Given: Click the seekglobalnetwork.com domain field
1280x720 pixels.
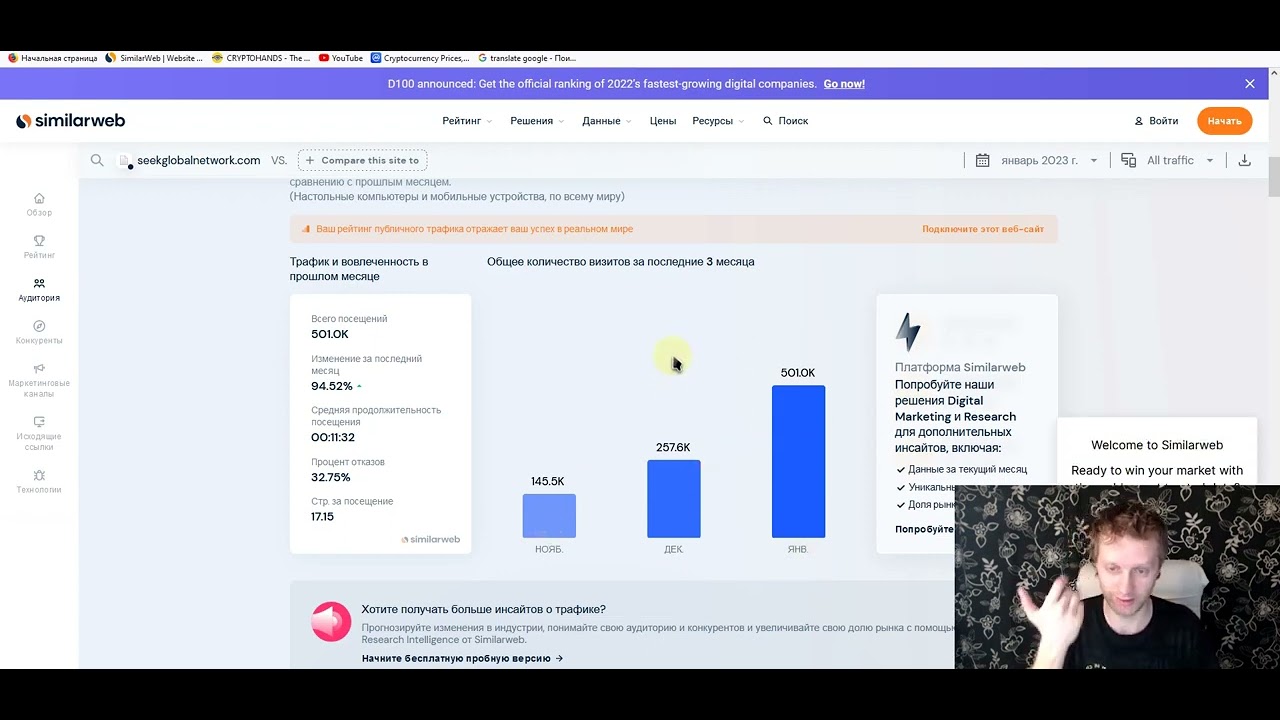Looking at the screenshot, I should click(197, 160).
